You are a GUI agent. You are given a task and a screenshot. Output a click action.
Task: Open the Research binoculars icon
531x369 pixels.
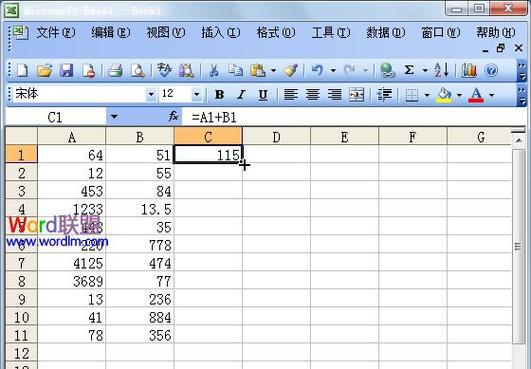(187, 70)
